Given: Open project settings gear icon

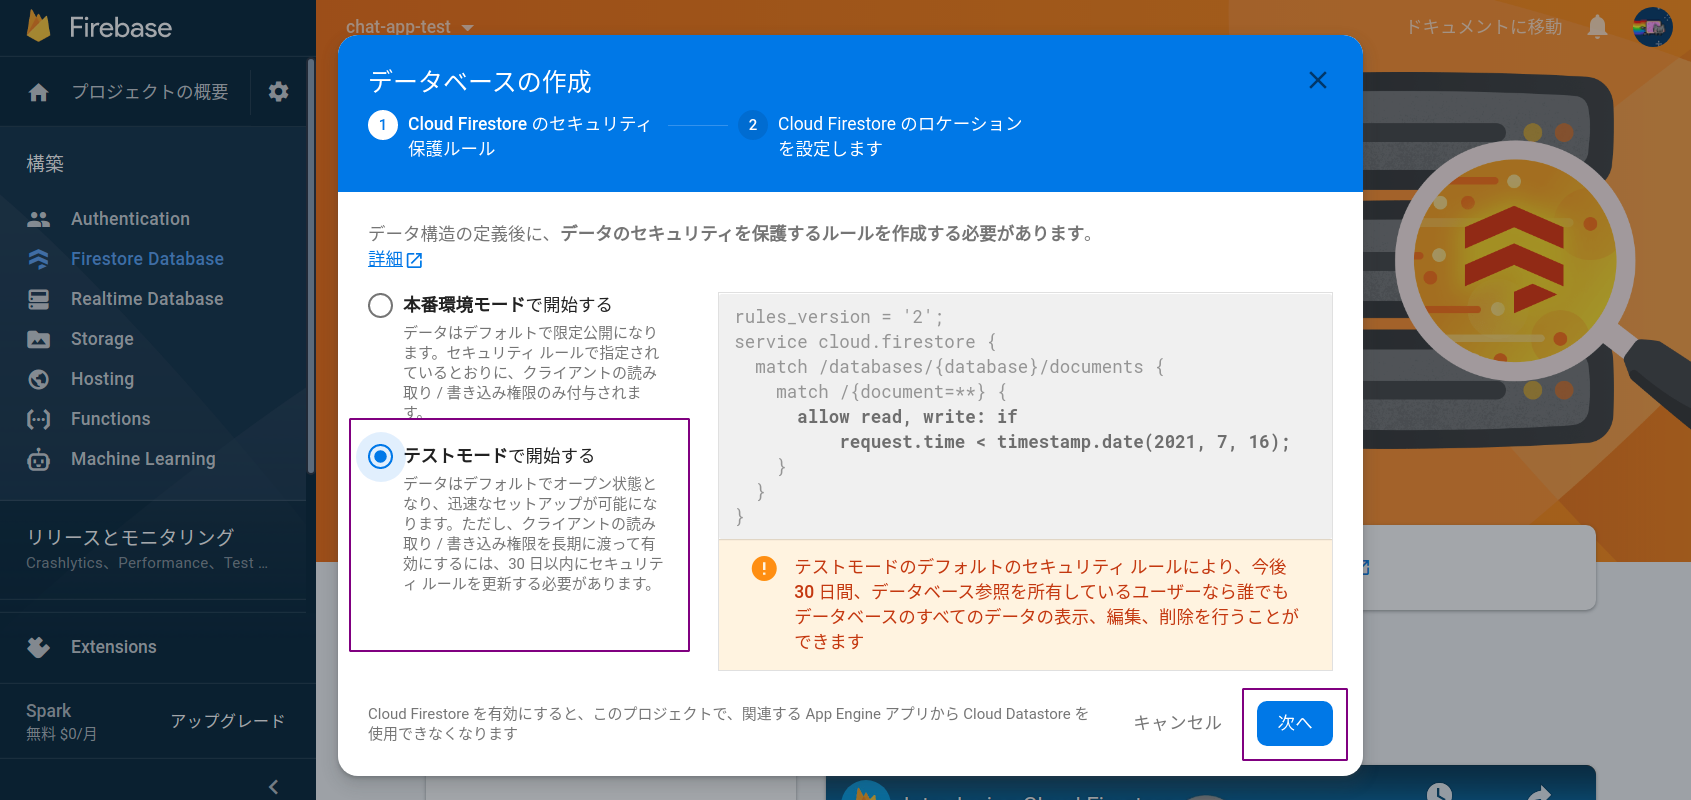Looking at the screenshot, I should (x=279, y=92).
